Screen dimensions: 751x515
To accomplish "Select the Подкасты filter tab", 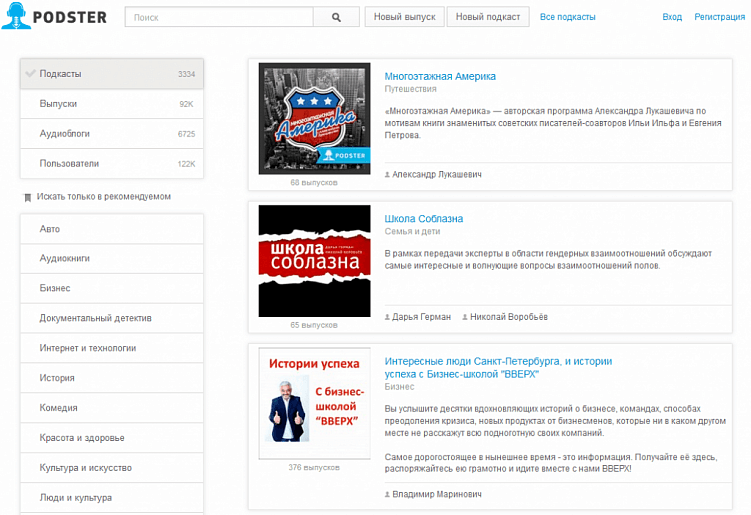I will (x=112, y=74).
